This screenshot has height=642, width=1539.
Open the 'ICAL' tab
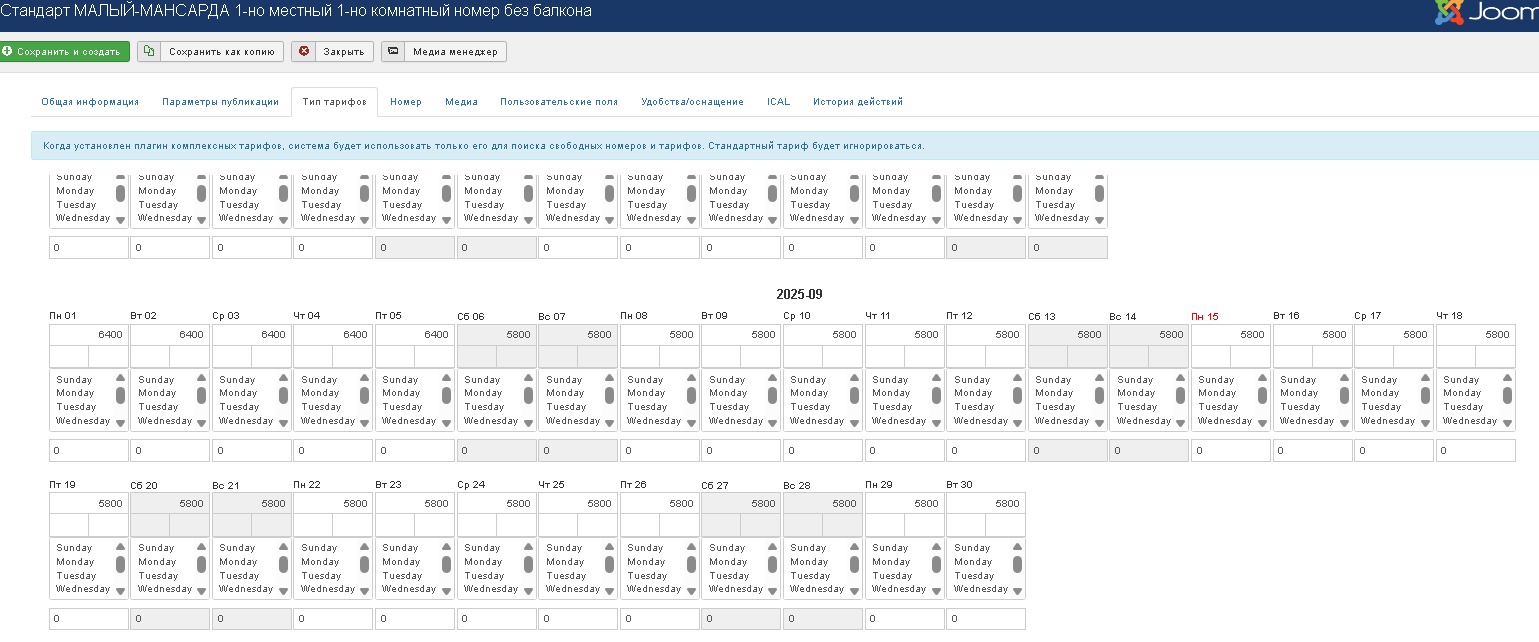click(x=778, y=102)
